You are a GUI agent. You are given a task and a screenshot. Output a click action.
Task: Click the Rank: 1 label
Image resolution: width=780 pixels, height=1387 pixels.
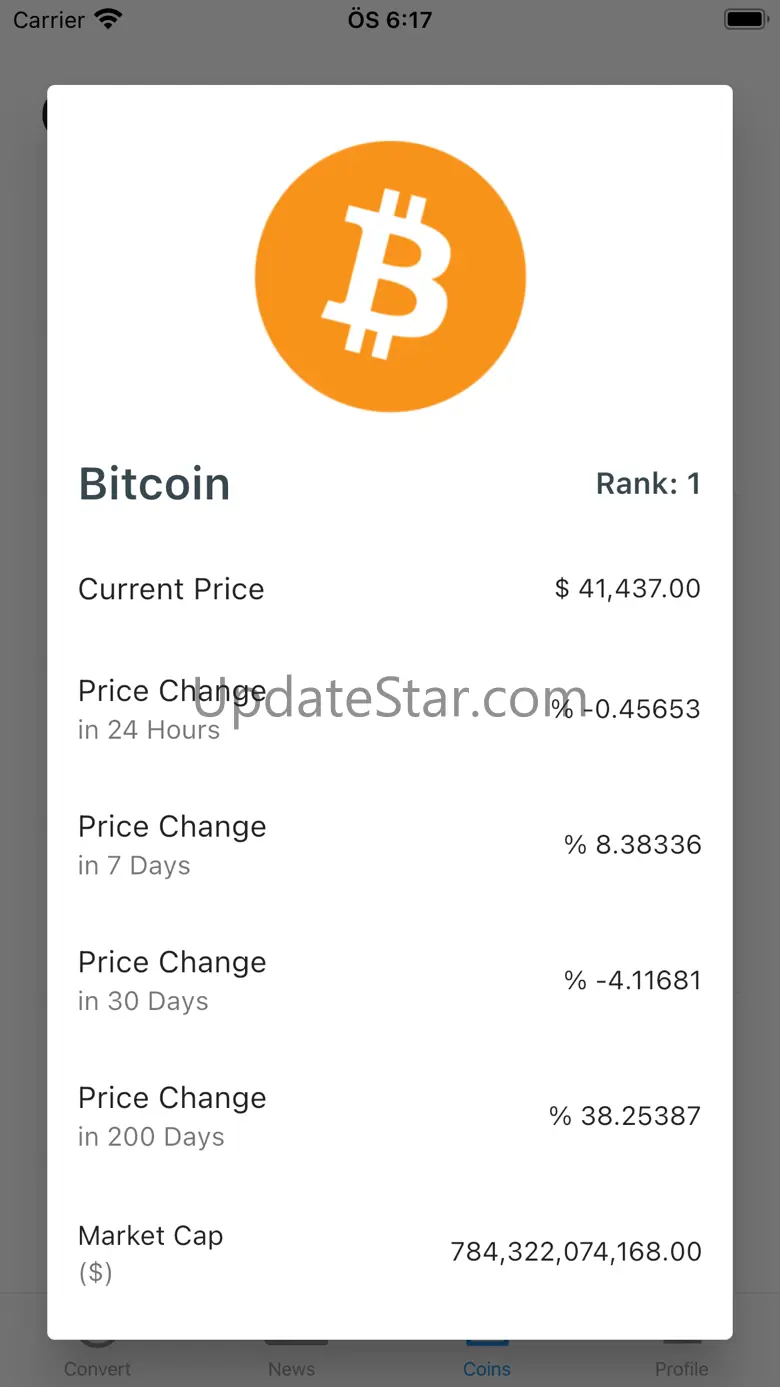(x=648, y=484)
